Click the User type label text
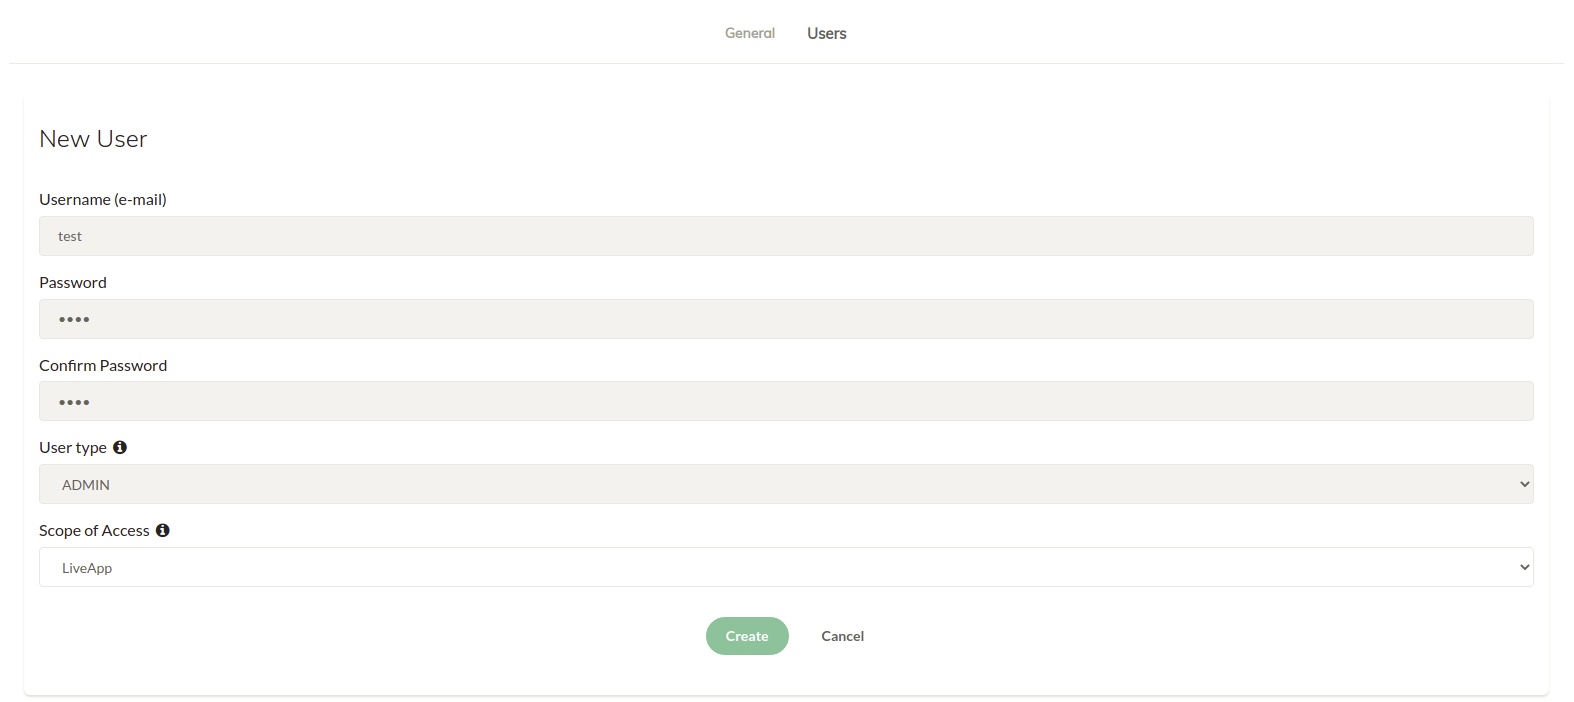This screenshot has width=1574, height=702. click(73, 447)
